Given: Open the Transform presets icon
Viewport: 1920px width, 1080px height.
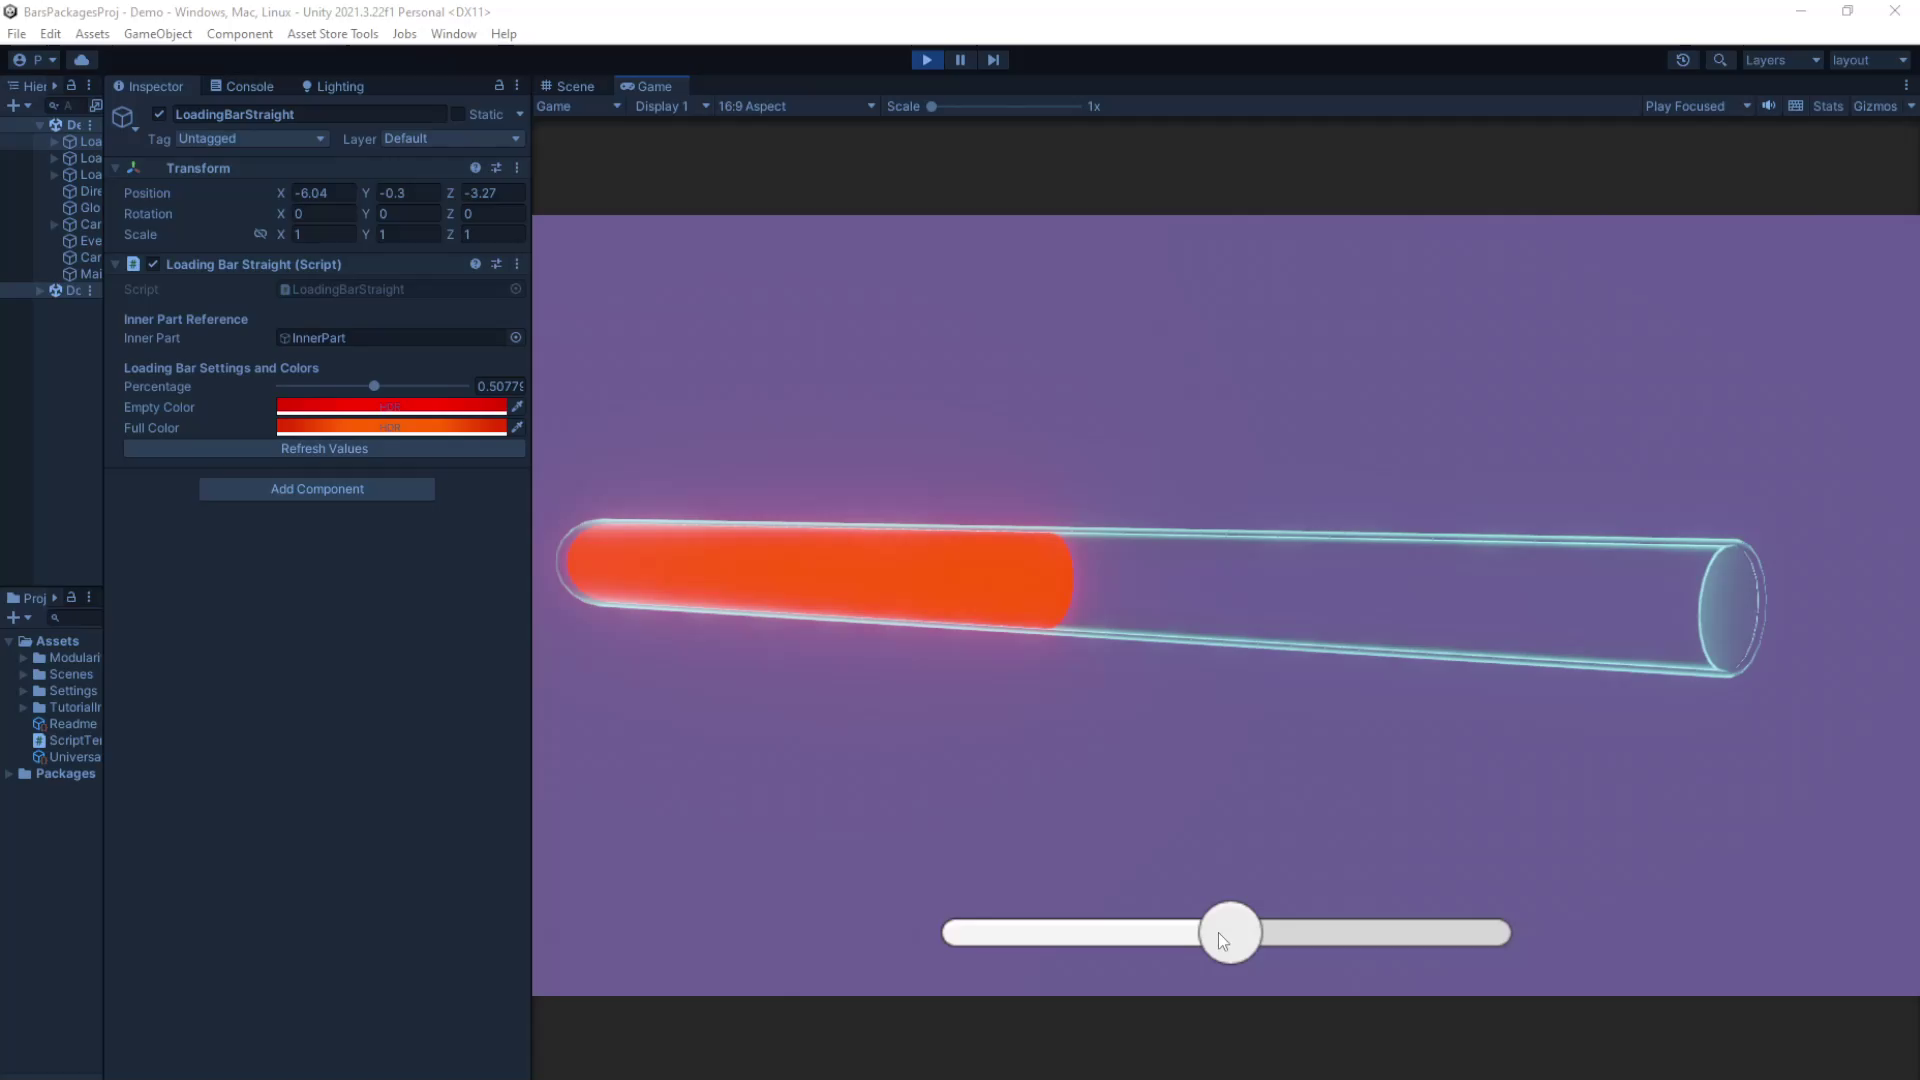Looking at the screenshot, I should click(496, 168).
